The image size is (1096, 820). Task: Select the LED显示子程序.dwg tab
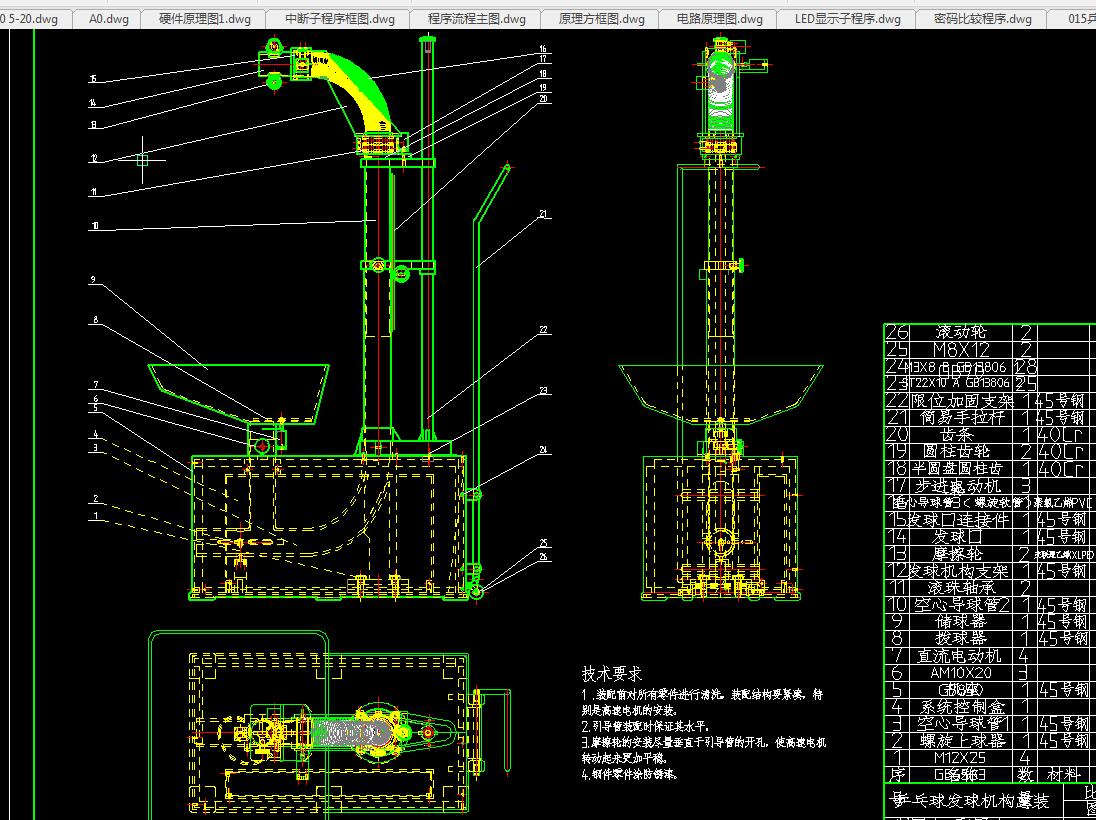pos(847,19)
